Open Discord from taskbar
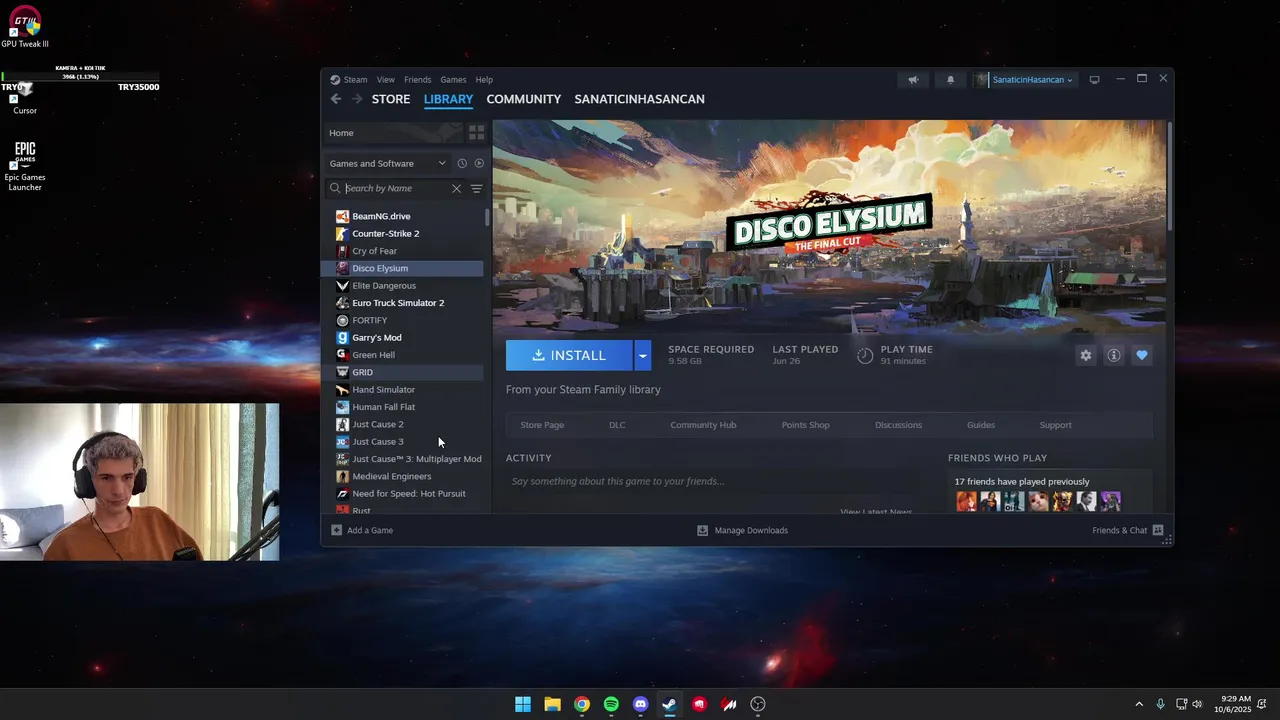Image resolution: width=1280 pixels, height=720 pixels. coord(640,704)
